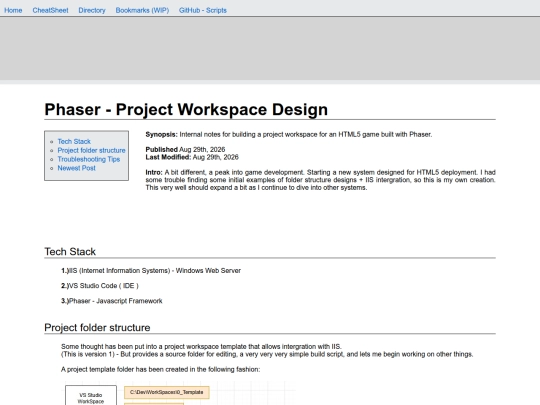The width and height of the screenshot is (540, 405).
Task: Click the C:\Dev\WorkSpaces\0_Template diagram label
Action: [167, 392]
